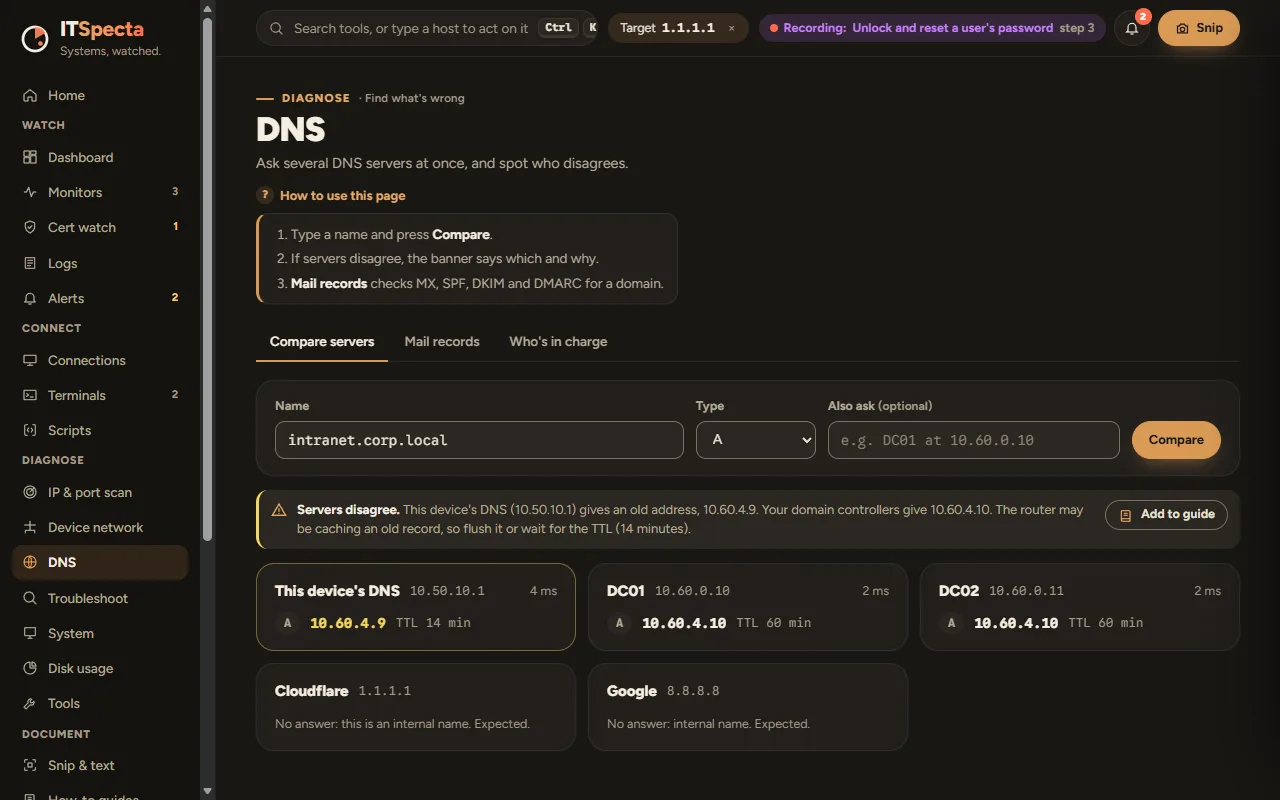This screenshot has width=1280, height=800.
Task: Open Cert watch page
Action: coord(100,228)
